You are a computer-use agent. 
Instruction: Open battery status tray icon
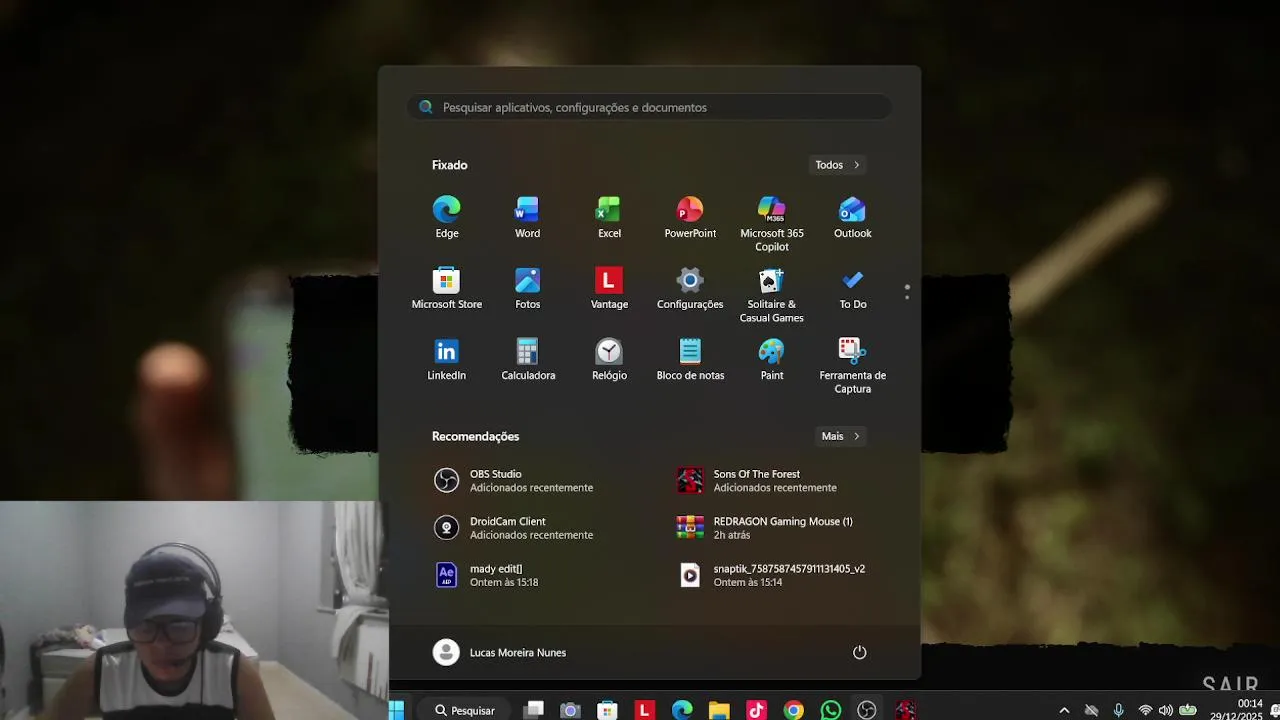(1188, 710)
